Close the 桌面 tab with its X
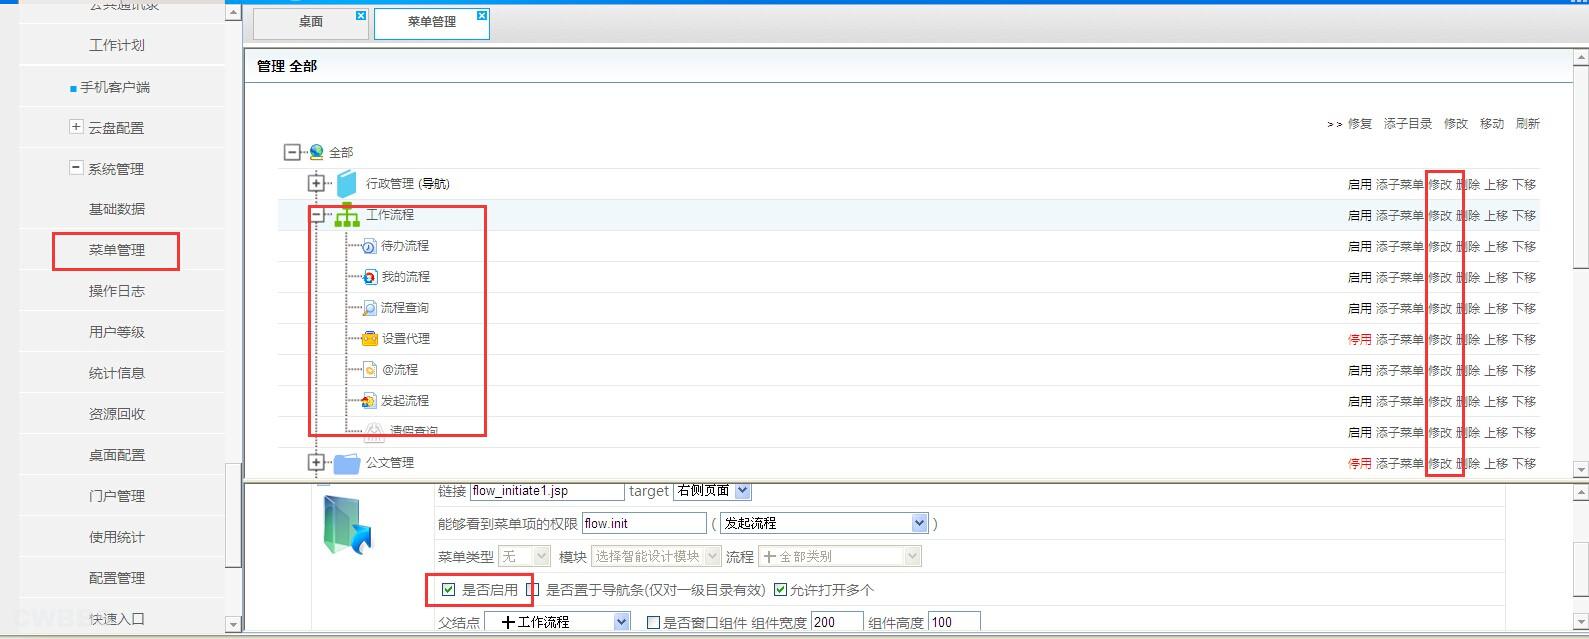This screenshot has height=639, width=1589. [x=361, y=16]
